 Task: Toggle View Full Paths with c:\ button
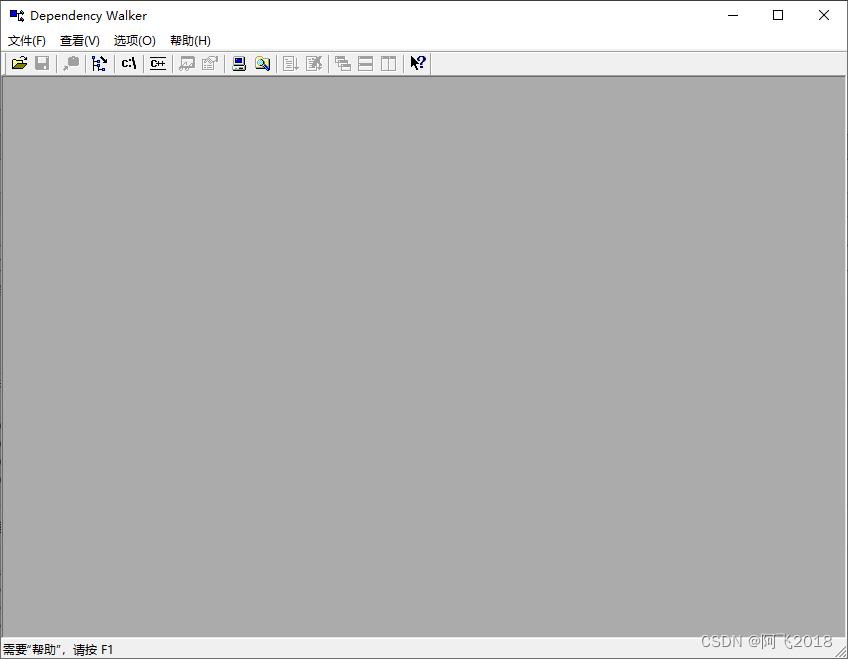pos(128,63)
